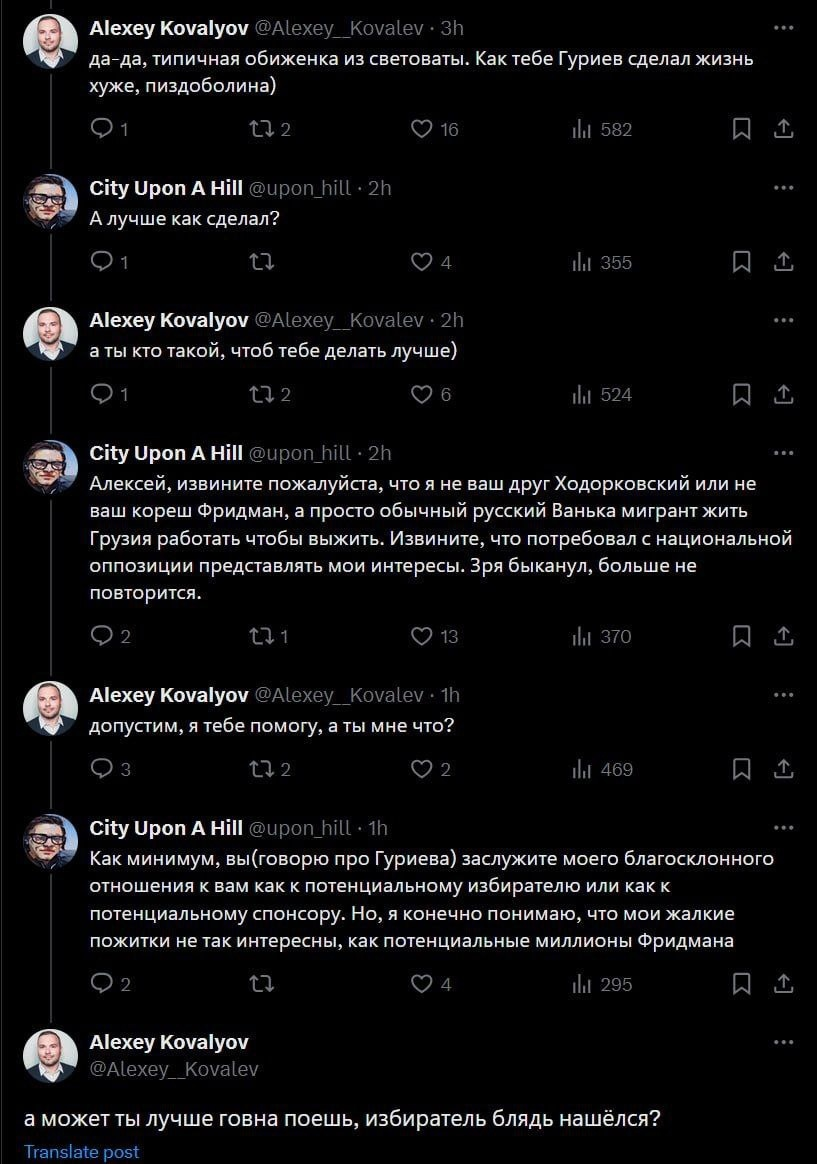
Task: Retweet the post with 16 likes
Action: point(262,129)
